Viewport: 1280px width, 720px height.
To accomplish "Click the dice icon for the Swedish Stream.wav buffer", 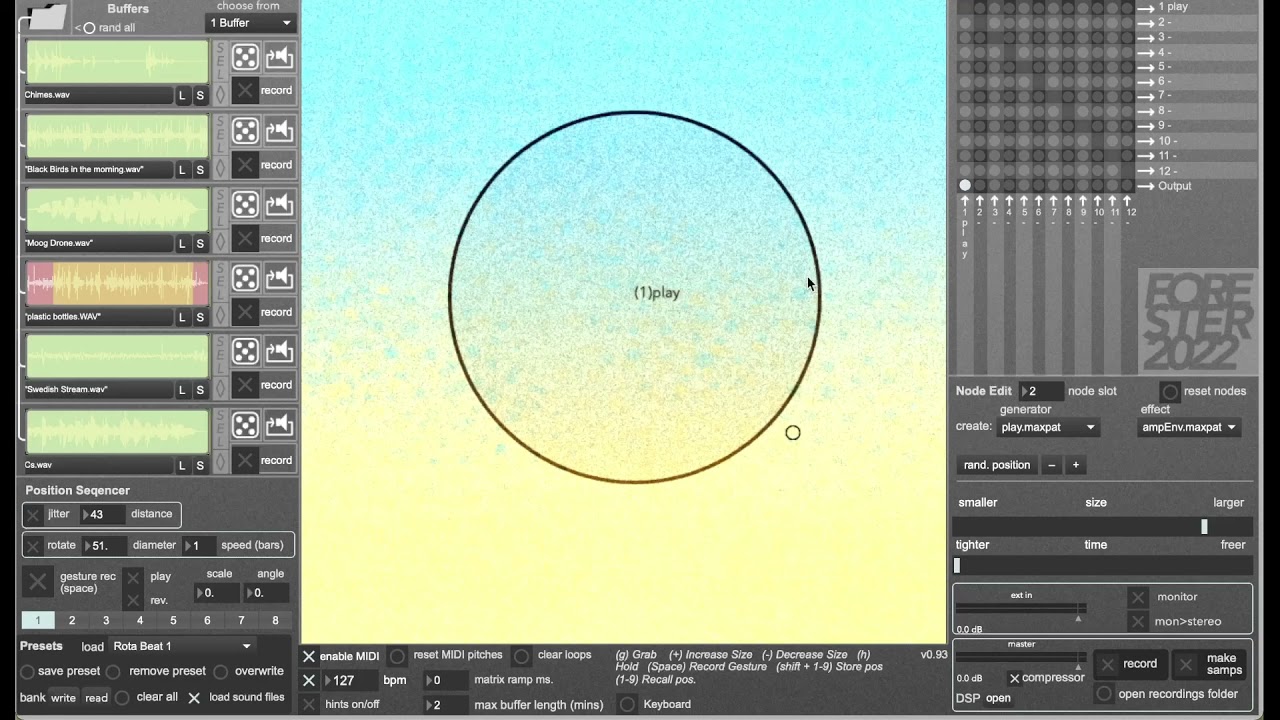I will (x=245, y=352).
